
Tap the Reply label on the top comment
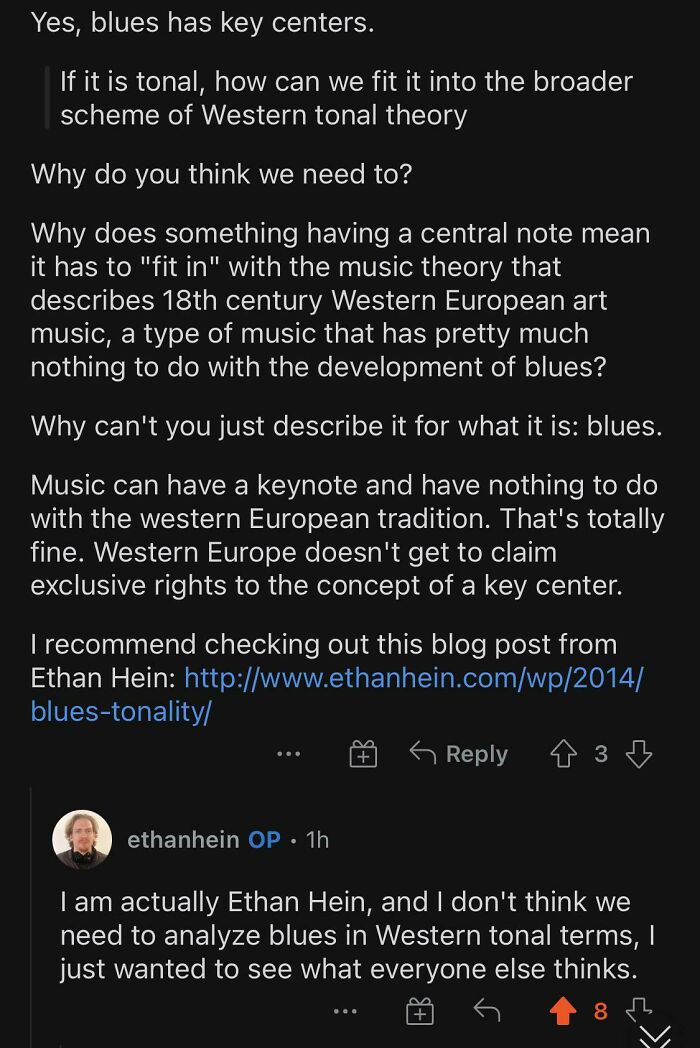pyautogui.click(x=477, y=754)
